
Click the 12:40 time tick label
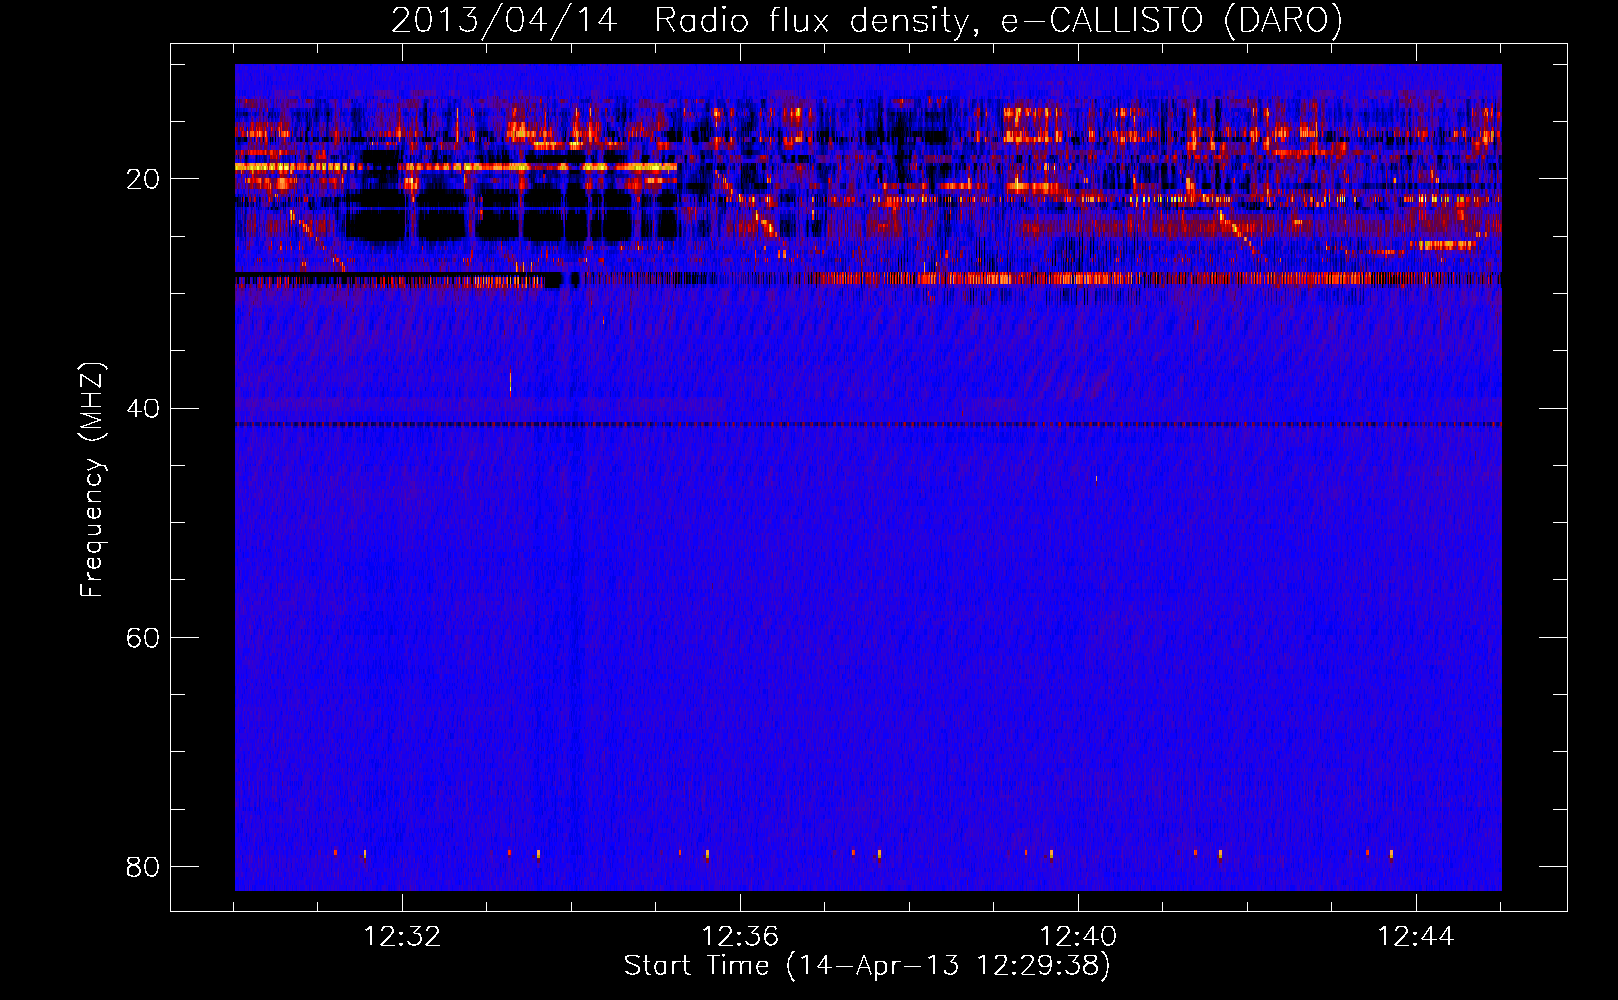click(1078, 937)
